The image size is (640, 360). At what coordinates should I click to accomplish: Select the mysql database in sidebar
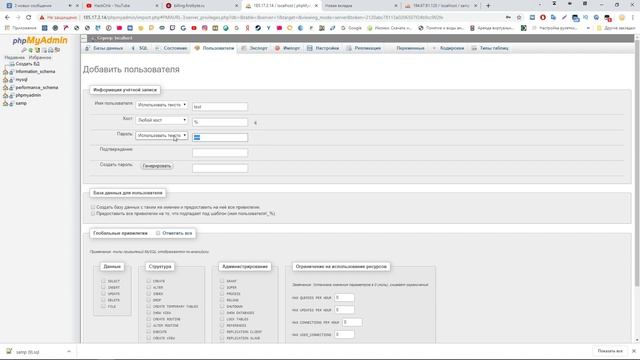click(x=22, y=80)
